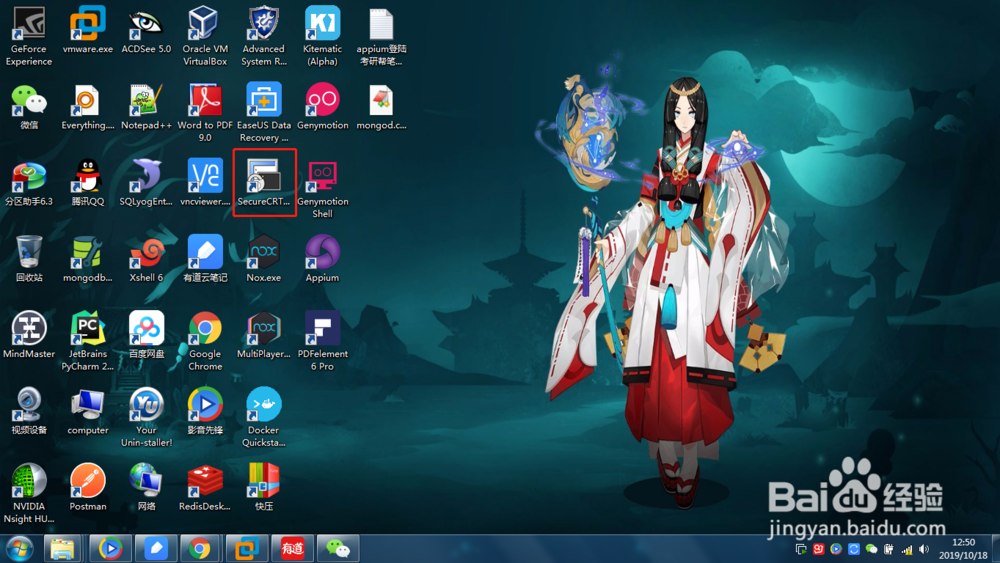The width and height of the screenshot is (1000, 563).
Task: Click the 快压 archive tool icon
Action: (x=263, y=487)
